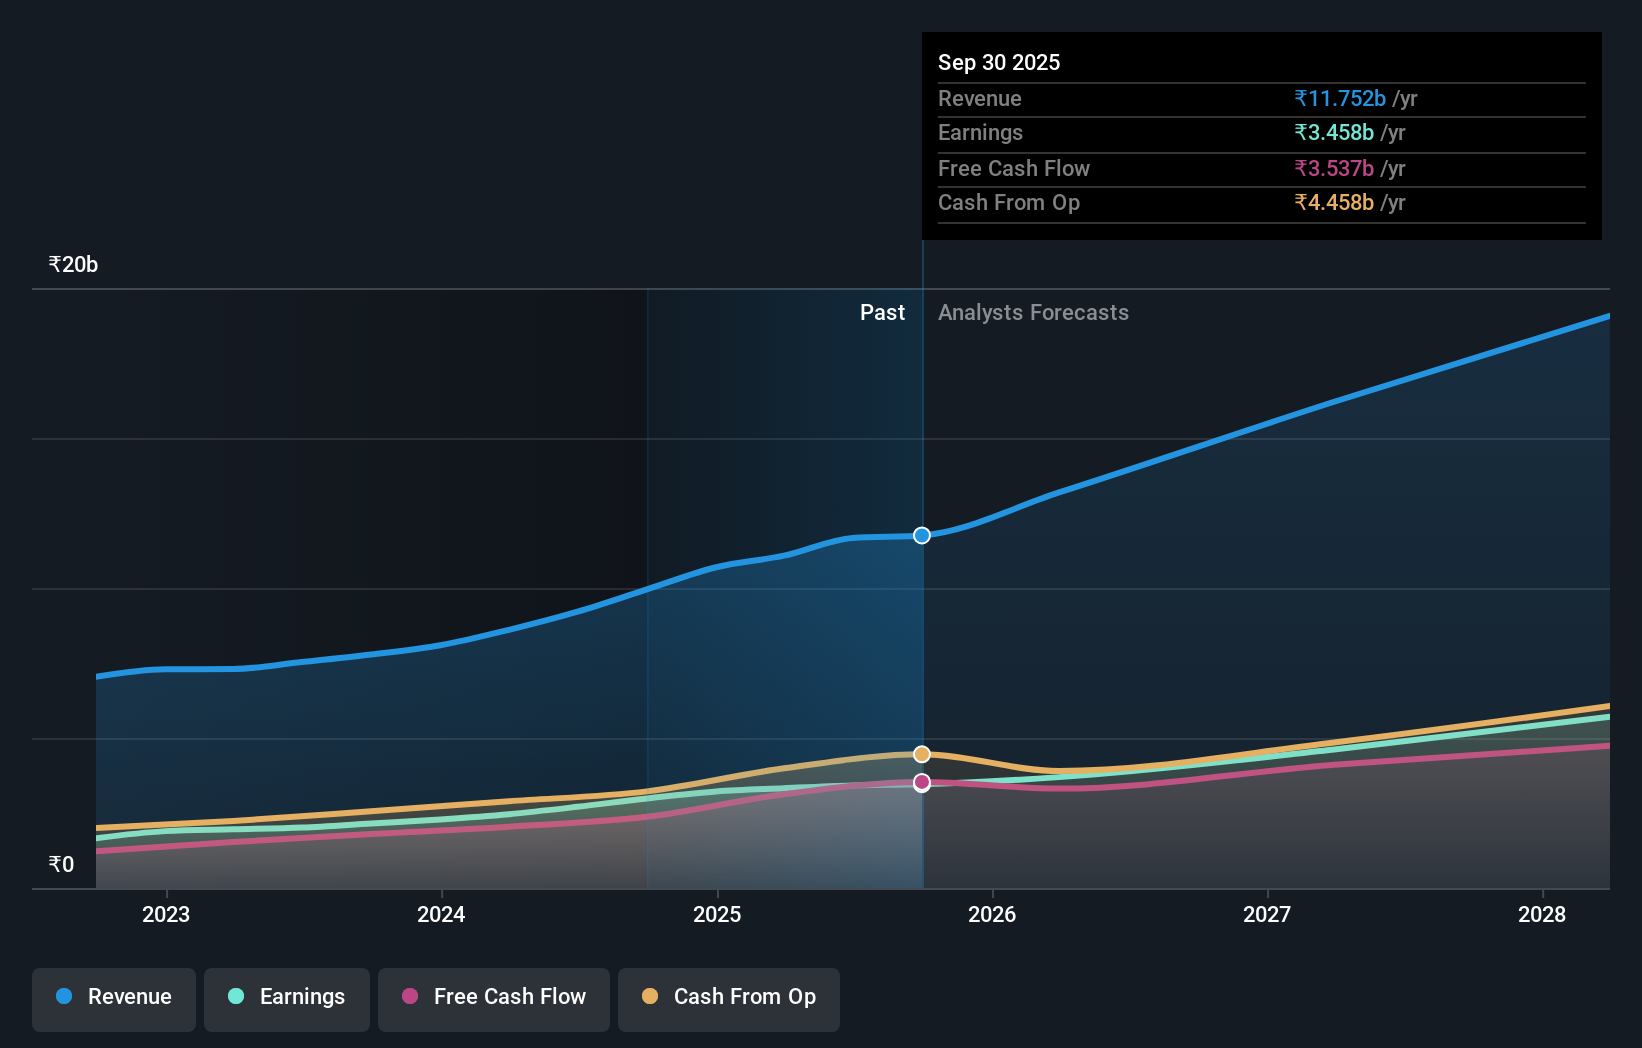
Task: Click the Revenue value in the tooltip
Action: pyautogui.click(x=1340, y=98)
